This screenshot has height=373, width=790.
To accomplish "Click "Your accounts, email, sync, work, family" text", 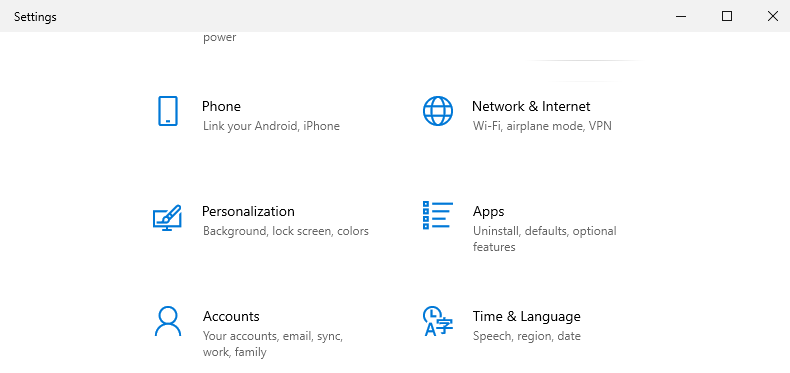I will coord(273,344).
